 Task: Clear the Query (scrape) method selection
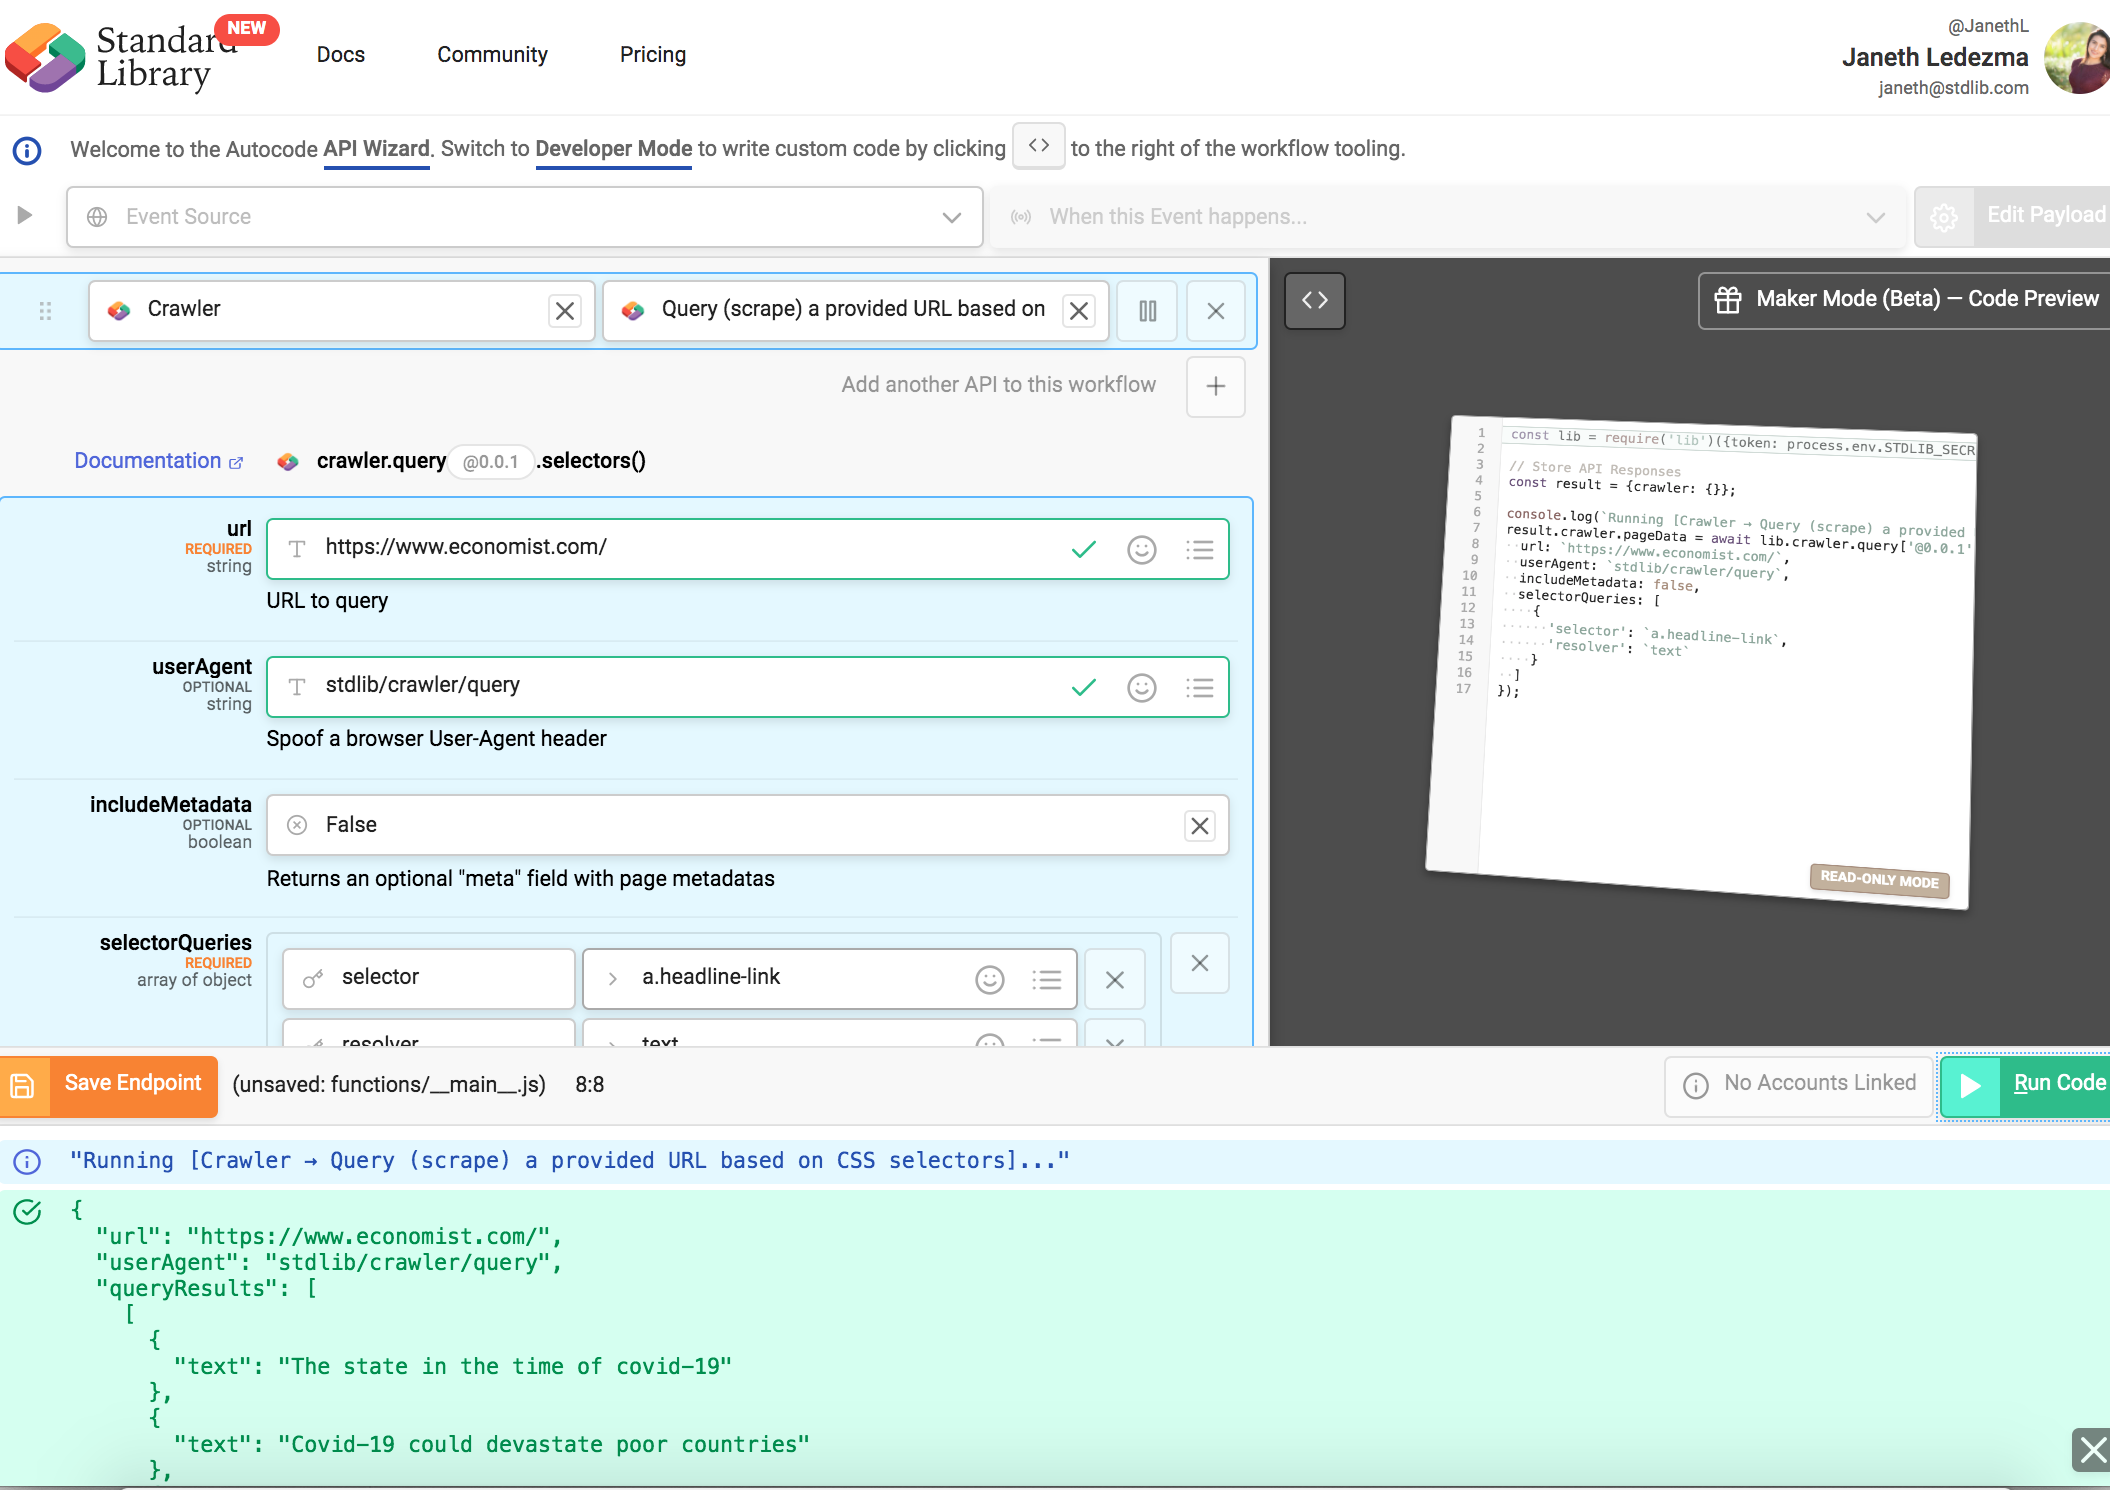(1079, 311)
